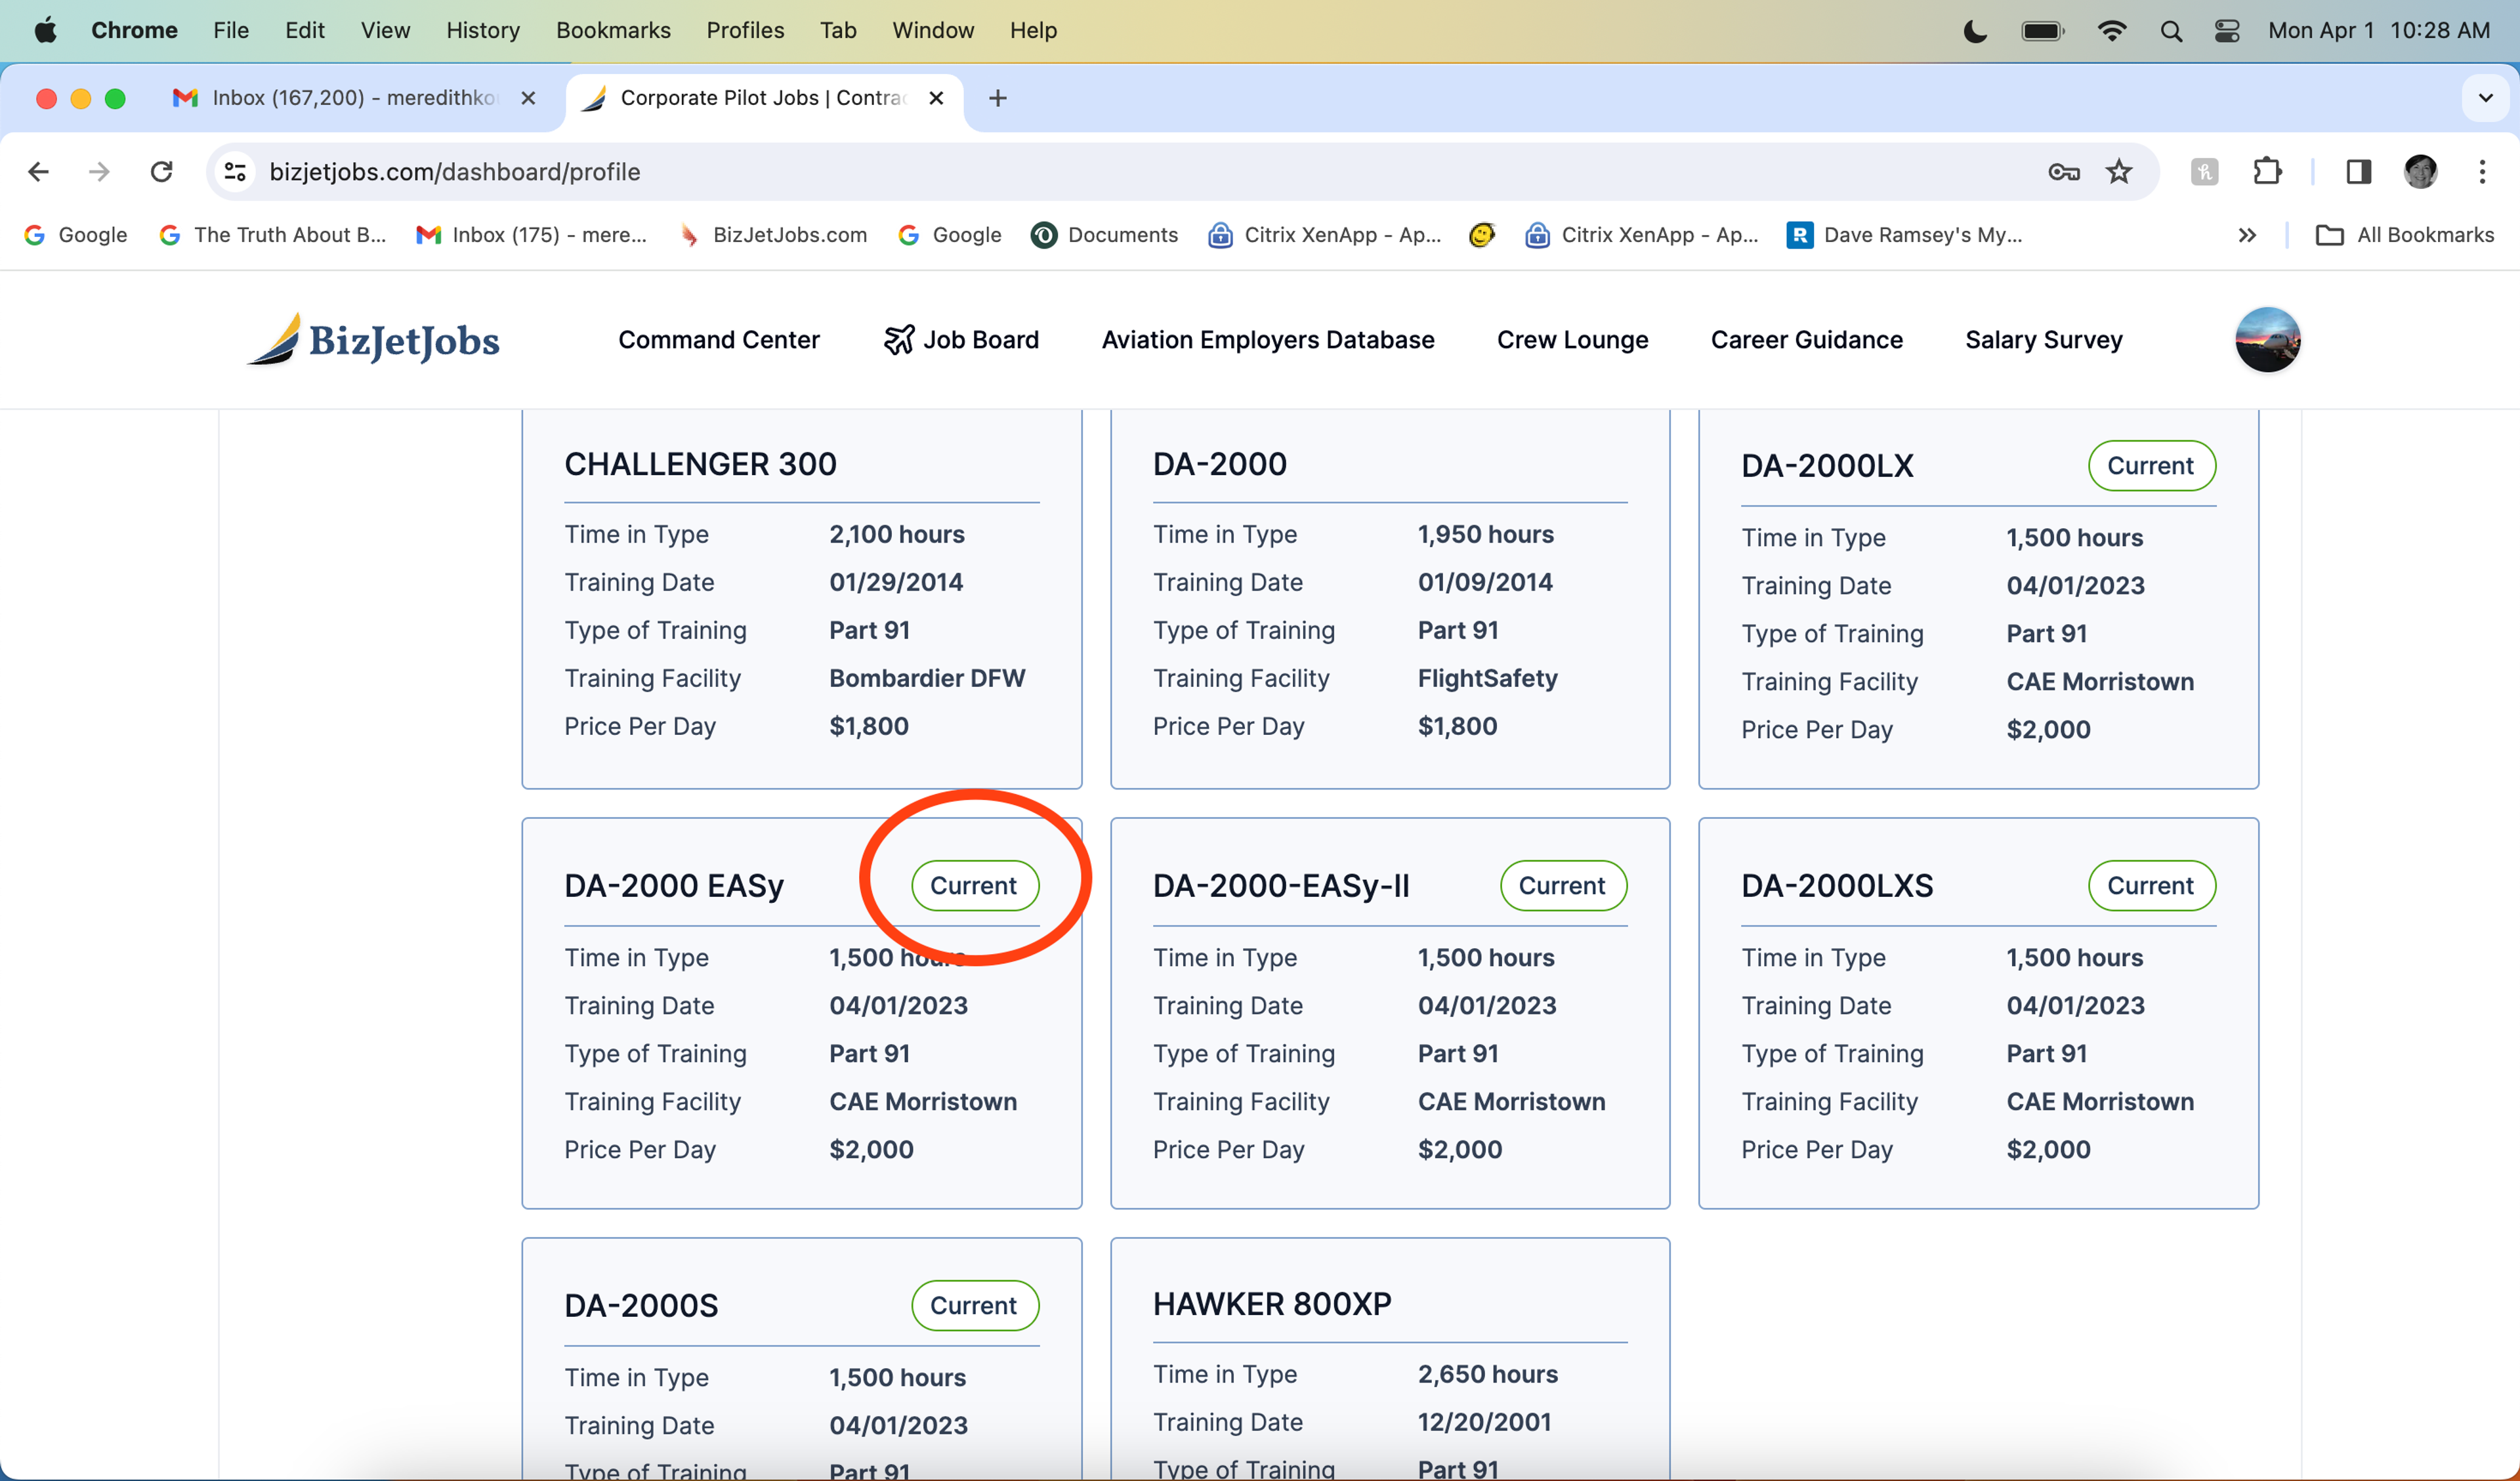Click the back navigation button
The height and width of the screenshot is (1481, 2520).
(x=39, y=171)
